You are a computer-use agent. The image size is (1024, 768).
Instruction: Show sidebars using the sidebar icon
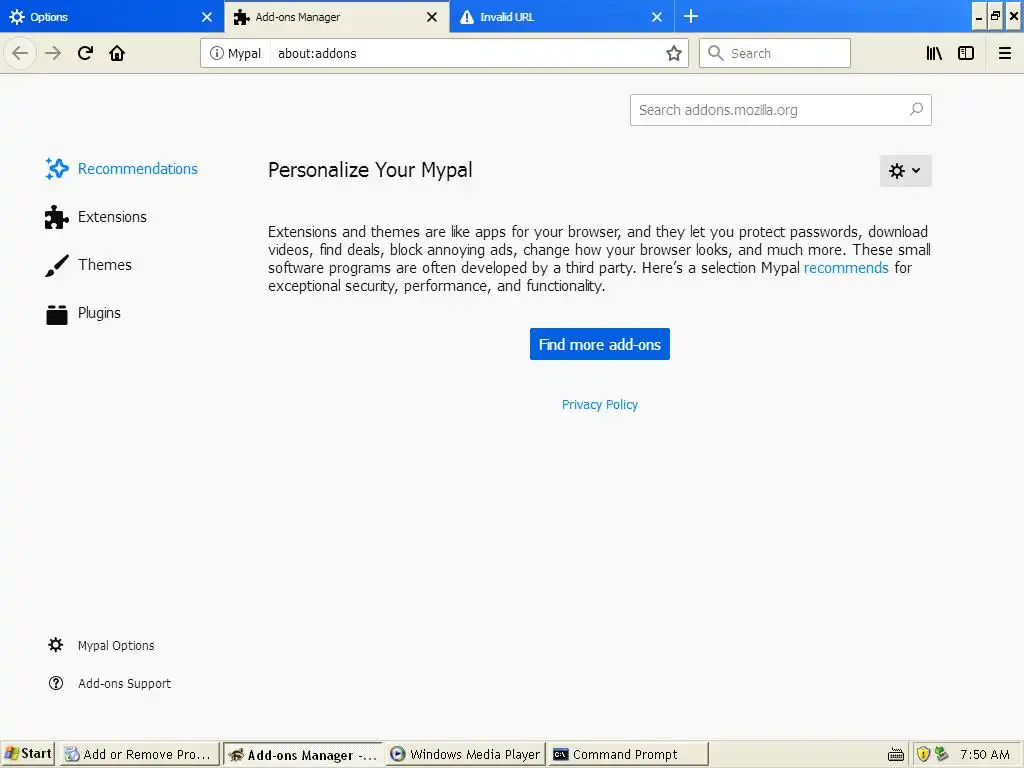click(x=966, y=53)
